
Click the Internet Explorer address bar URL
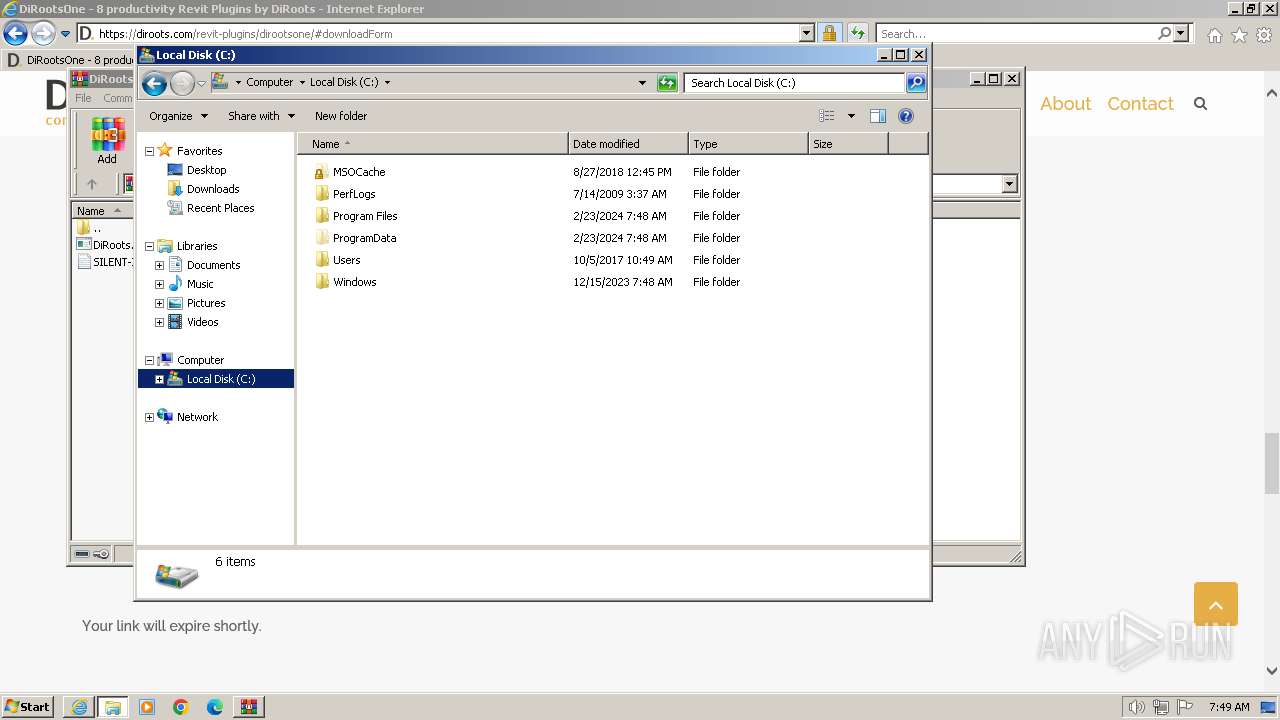click(x=245, y=34)
